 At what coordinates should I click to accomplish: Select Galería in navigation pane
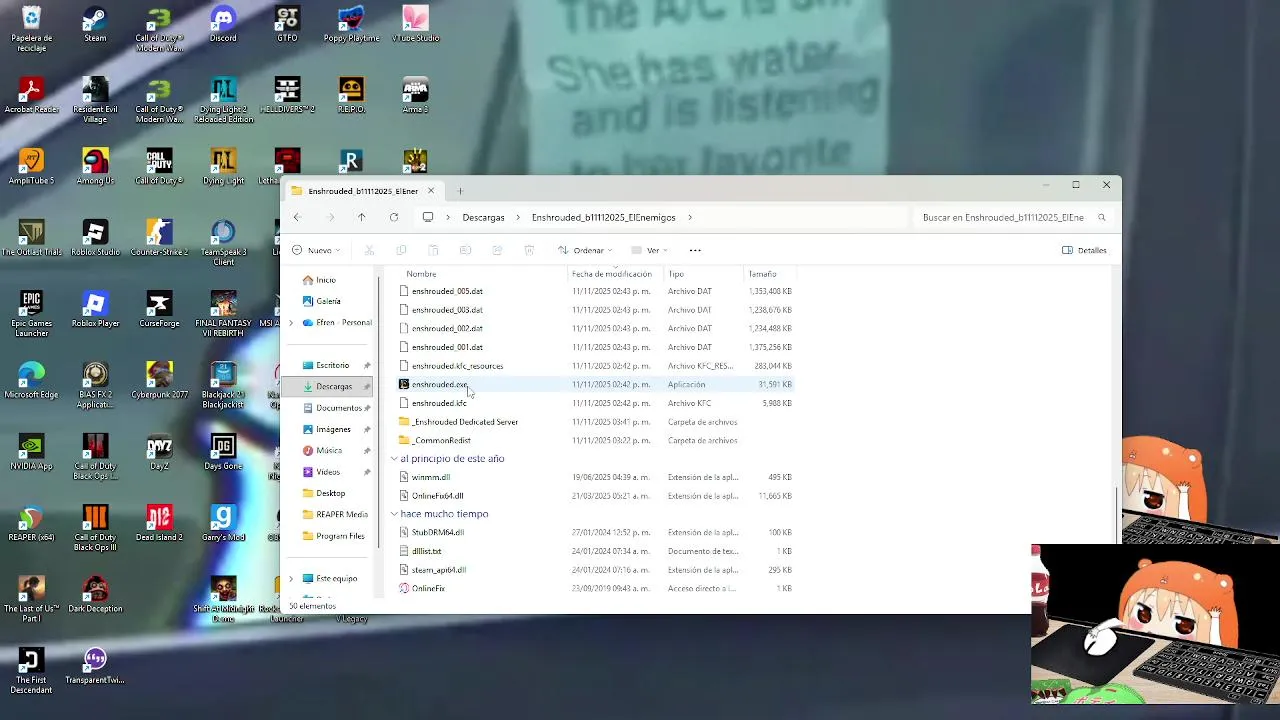pyautogui.click(x=328, y=301)
